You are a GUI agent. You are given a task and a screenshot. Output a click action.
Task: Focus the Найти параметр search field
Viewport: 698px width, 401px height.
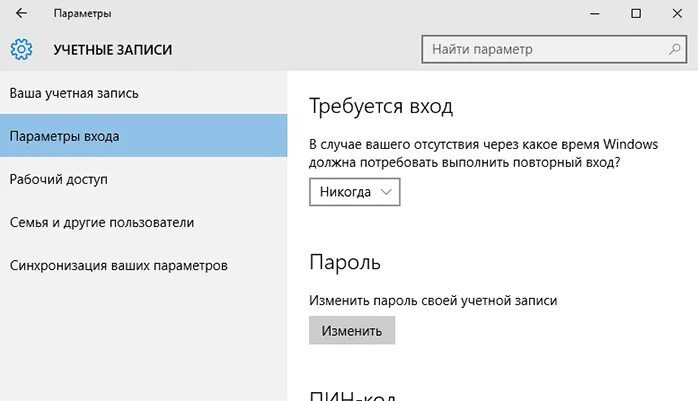tap(545, 48)
